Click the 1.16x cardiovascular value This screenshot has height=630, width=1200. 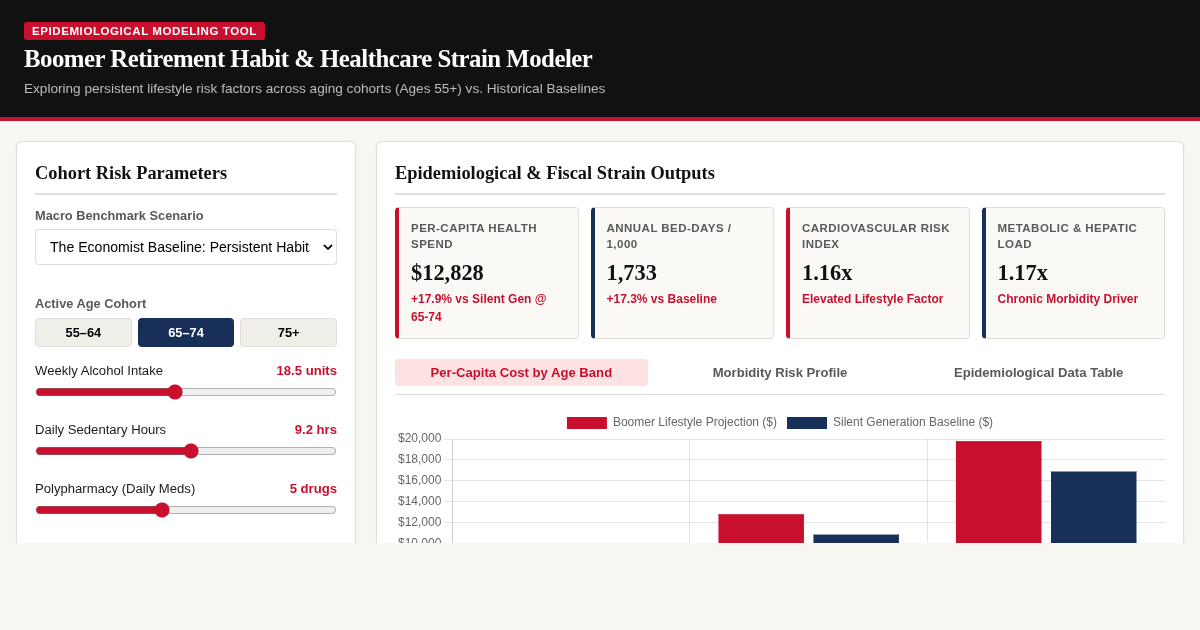[x=827, y=273]
